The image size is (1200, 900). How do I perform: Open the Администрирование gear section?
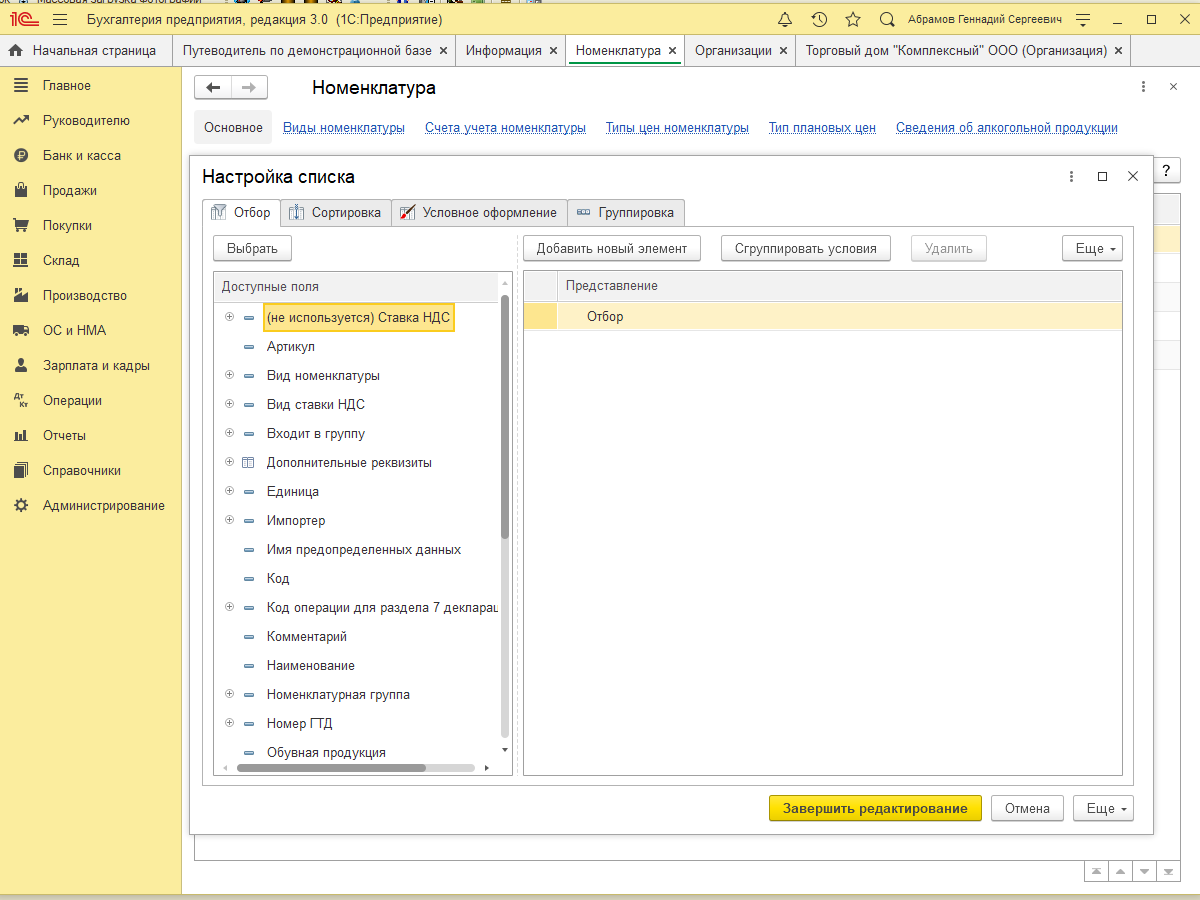click(103, 506)
